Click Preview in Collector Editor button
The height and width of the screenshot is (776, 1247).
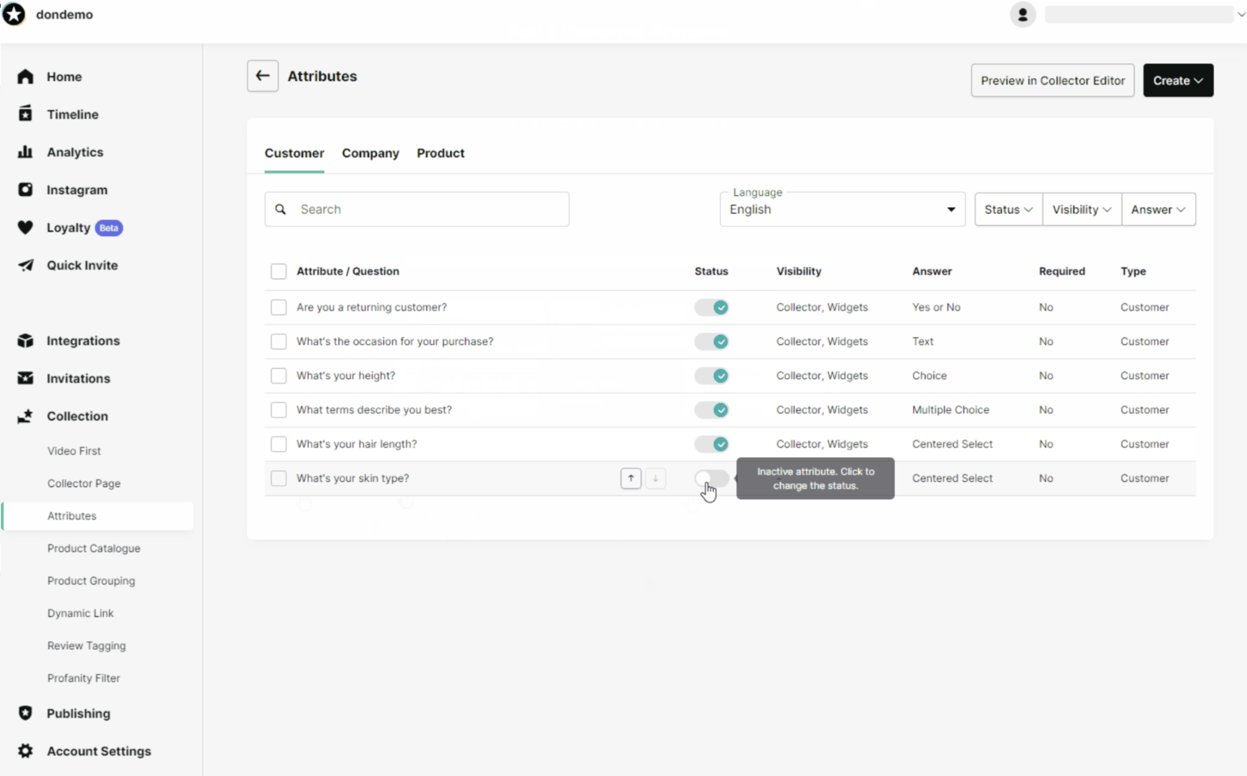(1053, 80)
